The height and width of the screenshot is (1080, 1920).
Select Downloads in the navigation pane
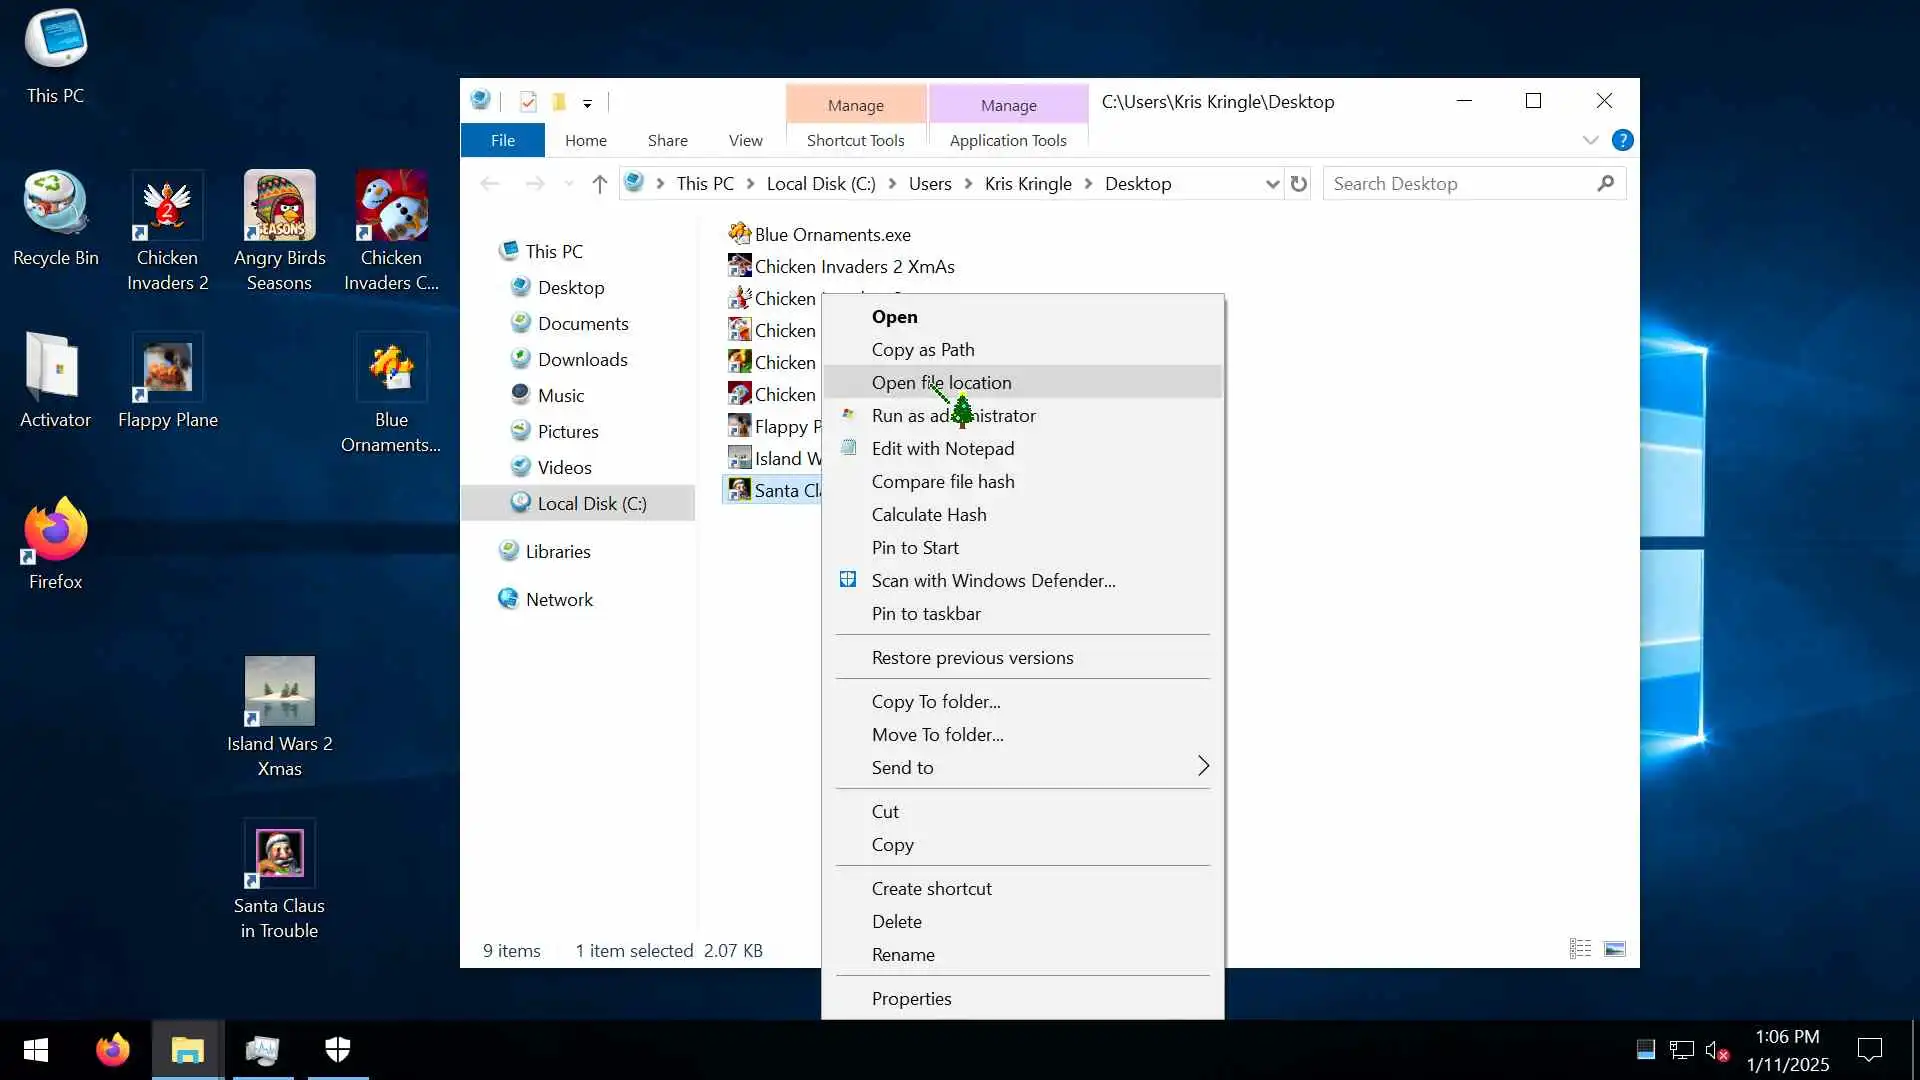[x=582, y=360]
